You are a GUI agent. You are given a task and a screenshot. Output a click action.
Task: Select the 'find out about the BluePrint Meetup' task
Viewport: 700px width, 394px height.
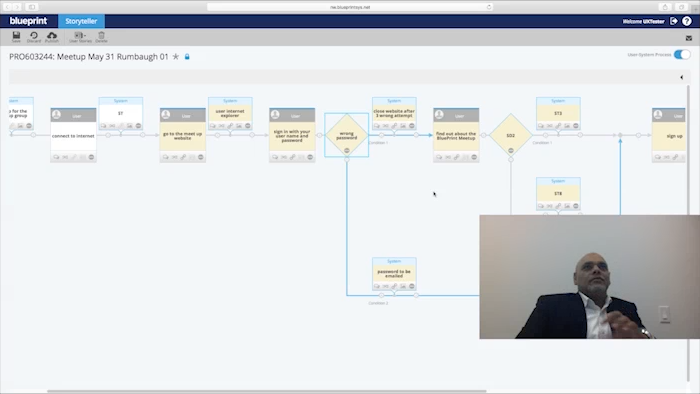click(456, 136)
